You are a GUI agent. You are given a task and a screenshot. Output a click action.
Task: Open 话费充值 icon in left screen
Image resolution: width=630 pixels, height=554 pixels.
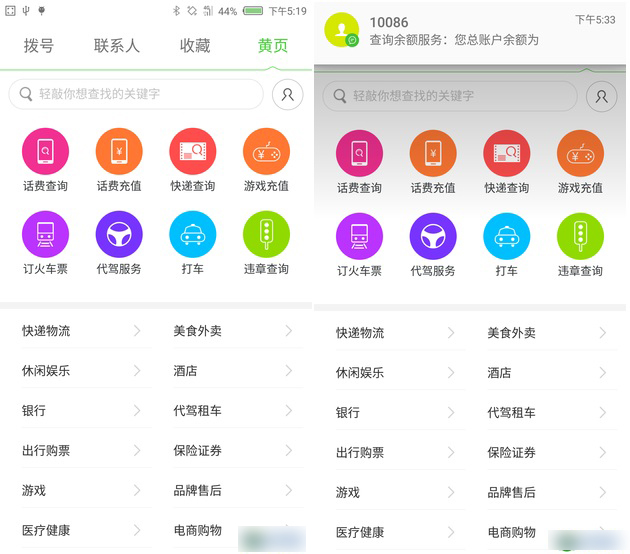[119, 151]
